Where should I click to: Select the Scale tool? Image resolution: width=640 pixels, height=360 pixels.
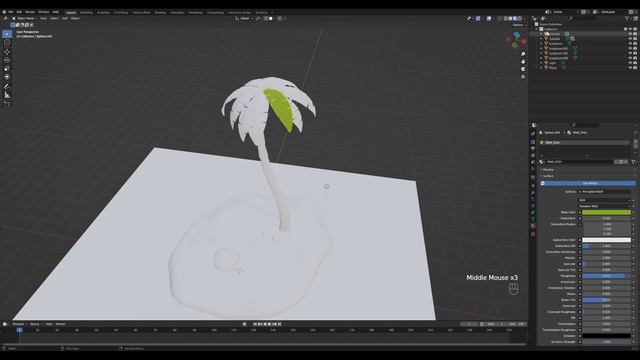pos(7,68)
